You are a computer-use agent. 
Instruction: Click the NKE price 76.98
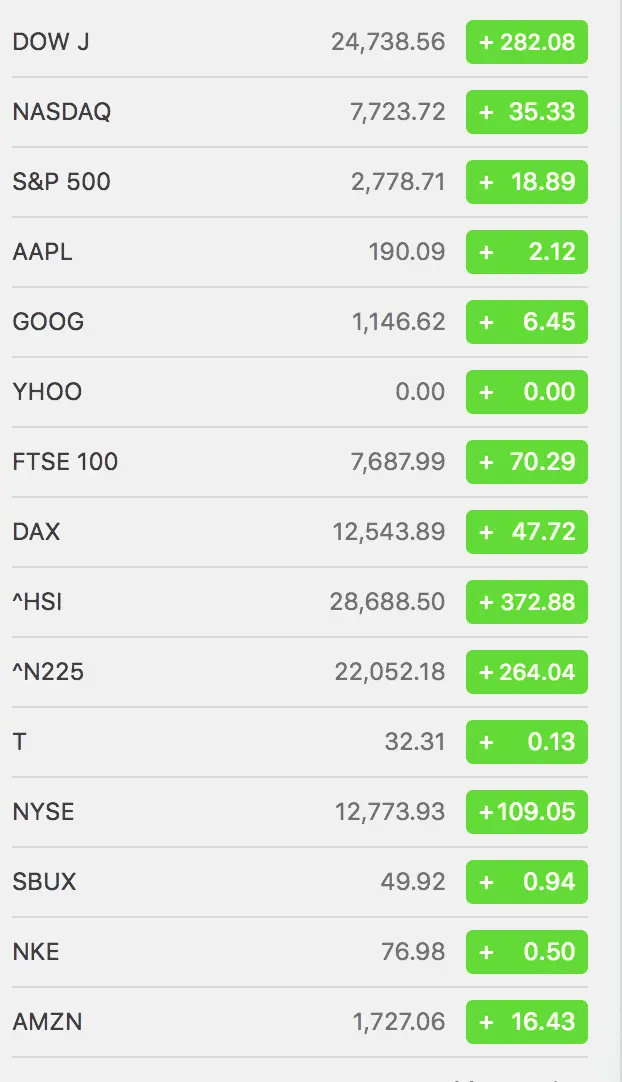point(413,952)
